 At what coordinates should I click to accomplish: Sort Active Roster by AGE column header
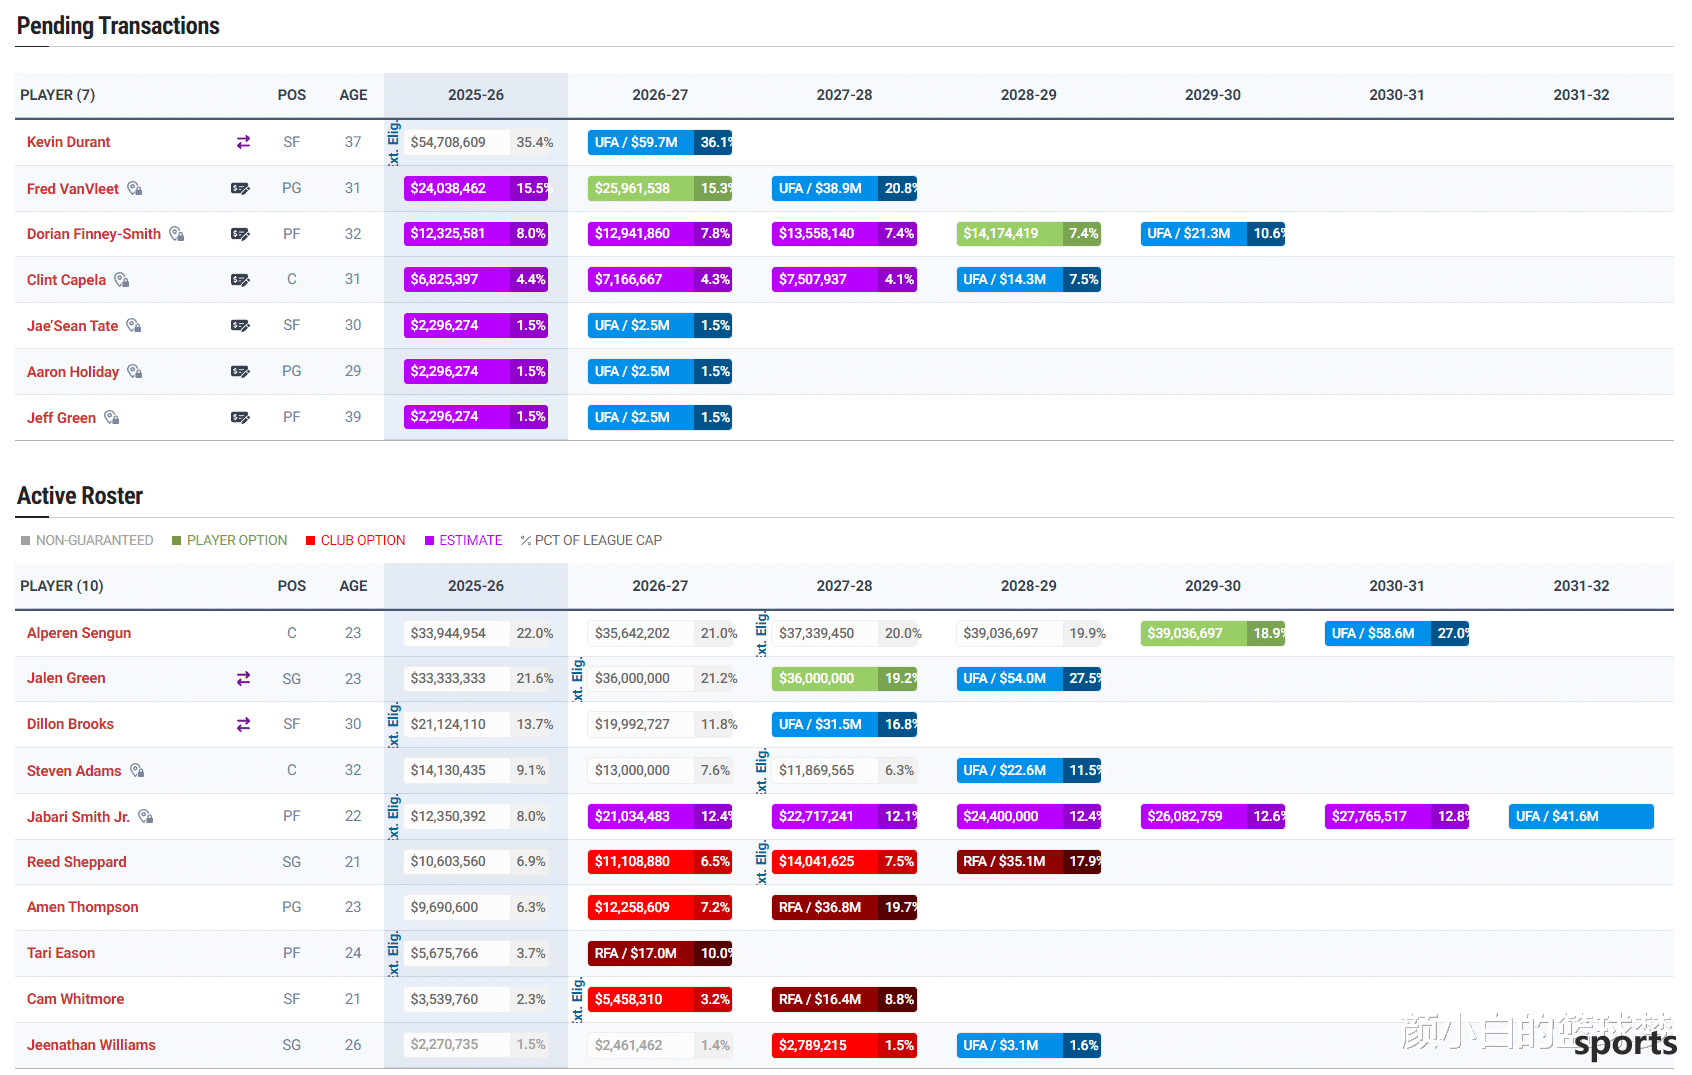point(353,586)
